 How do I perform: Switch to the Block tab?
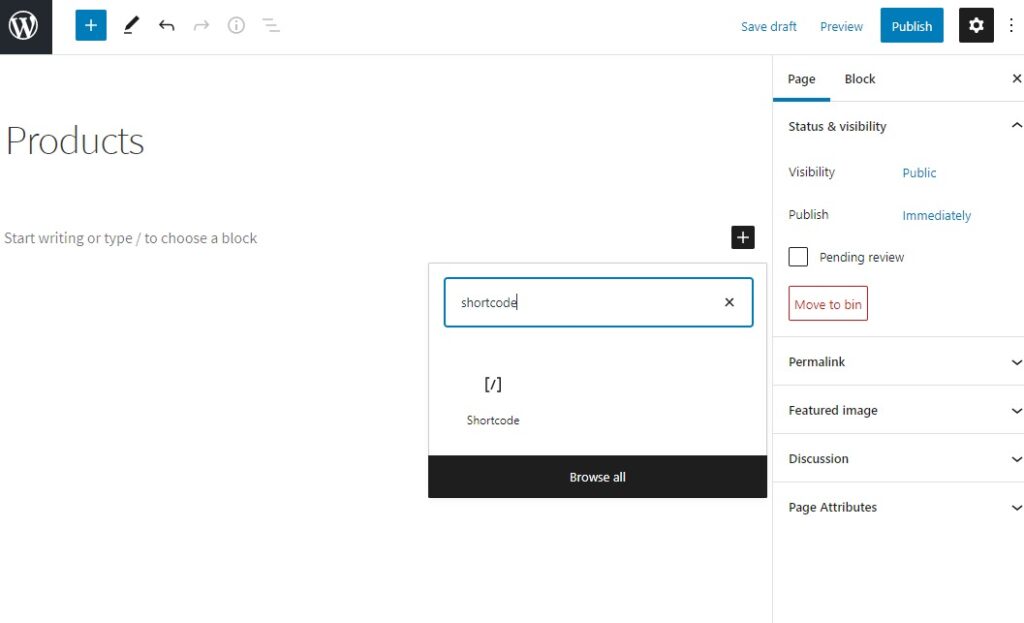(859, 78)
